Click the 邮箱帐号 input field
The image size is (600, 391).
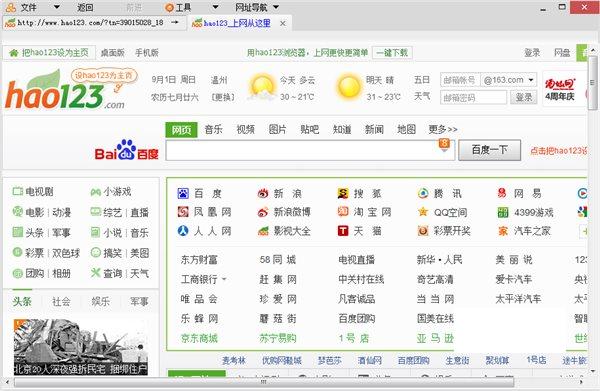pyautogui.click(x=460, y=80)
